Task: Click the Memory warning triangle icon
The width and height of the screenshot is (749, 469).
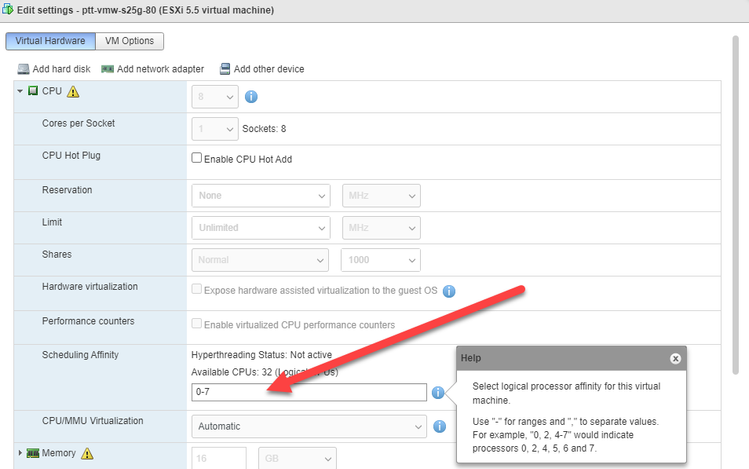Action: click(x=87, y=453)
